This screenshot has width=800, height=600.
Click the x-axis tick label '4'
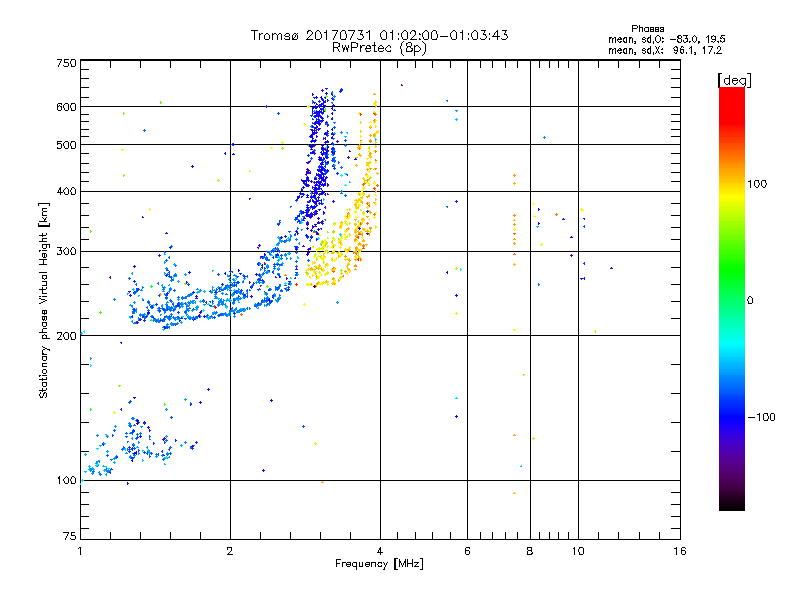(x=380, y=551)
